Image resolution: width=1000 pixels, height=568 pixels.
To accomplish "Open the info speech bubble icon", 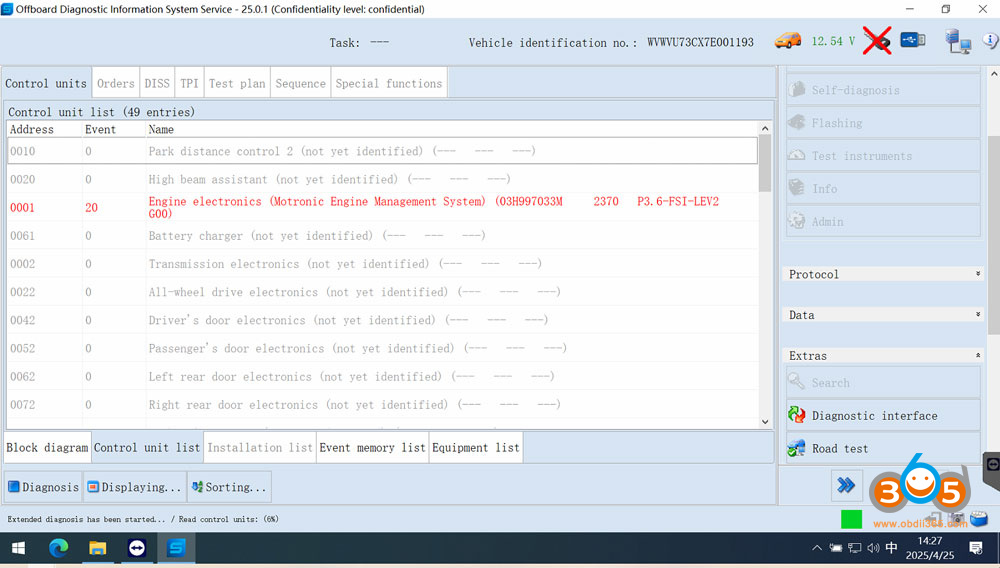I will coord(990,41).
